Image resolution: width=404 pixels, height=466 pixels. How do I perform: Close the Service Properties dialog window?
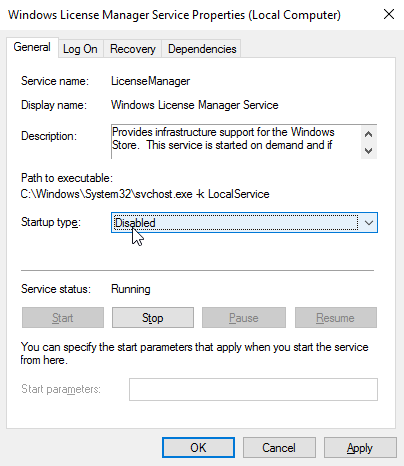point(389,14)
